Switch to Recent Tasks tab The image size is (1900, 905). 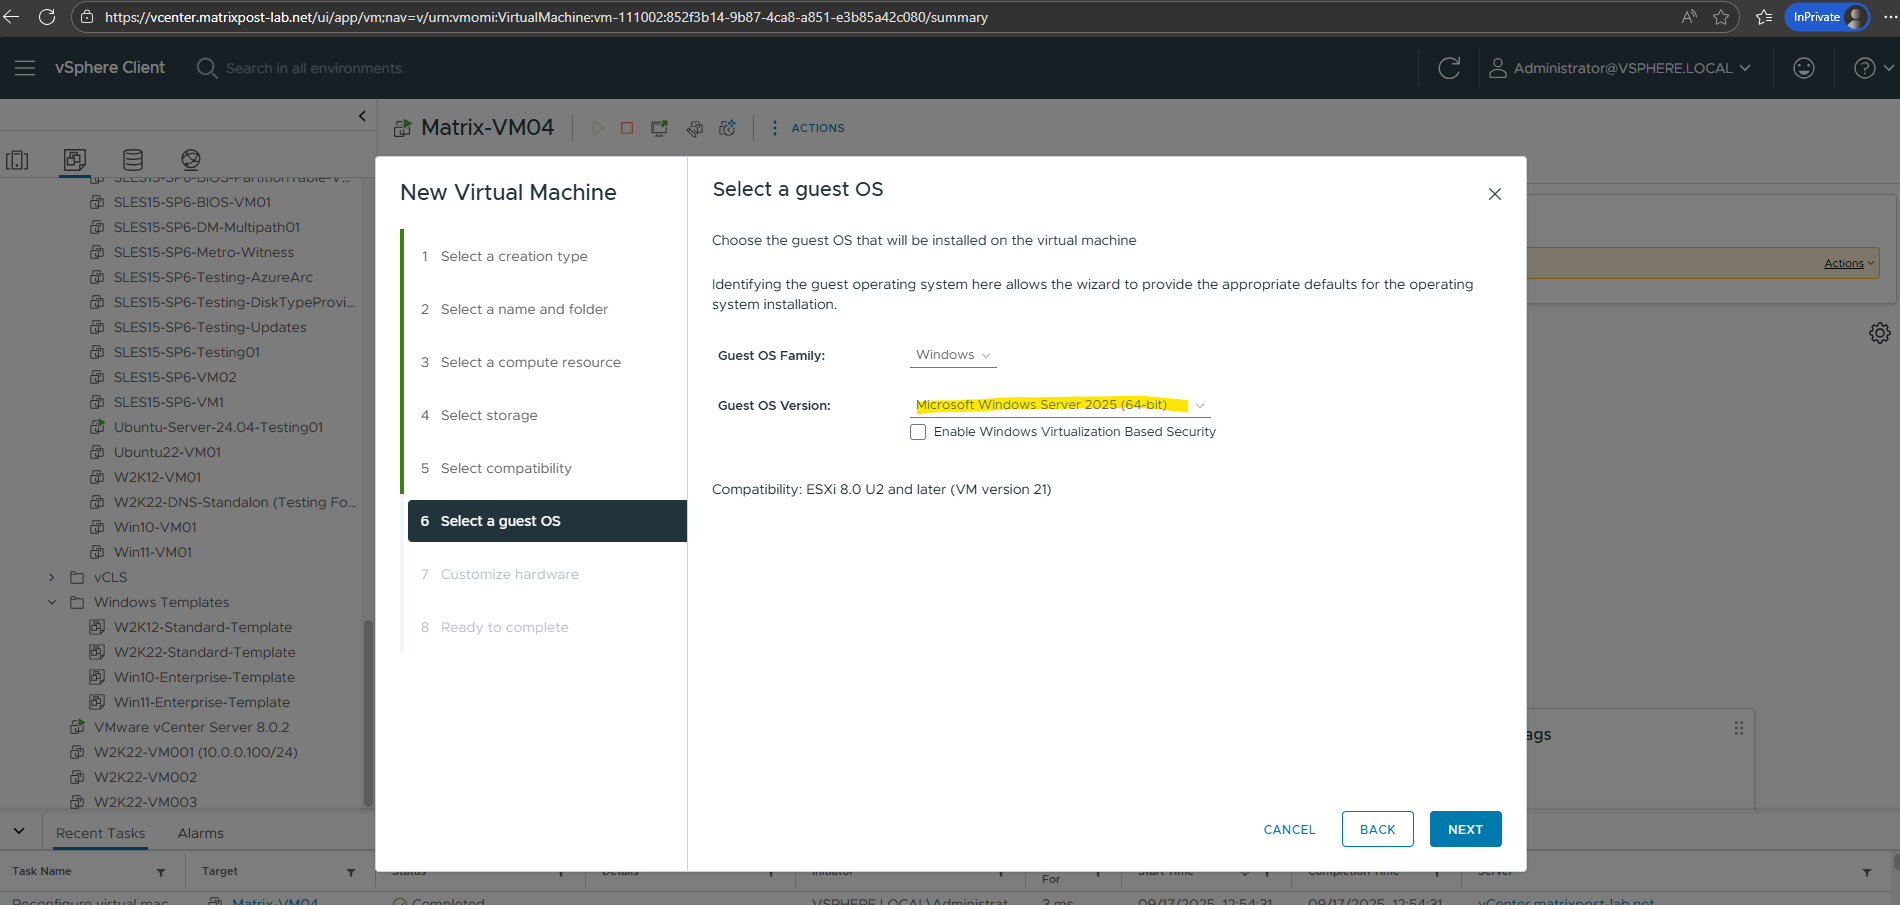[100, 833]
